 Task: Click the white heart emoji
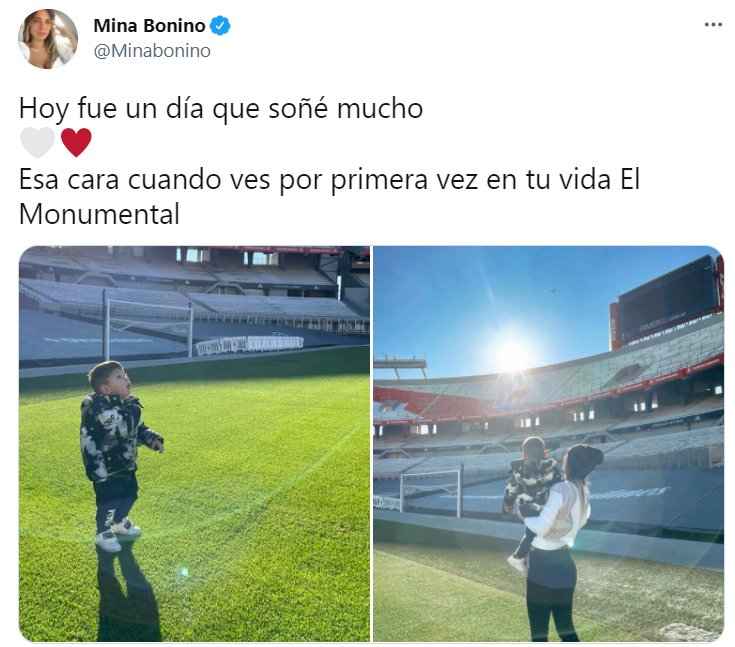(x=38, y=142)
